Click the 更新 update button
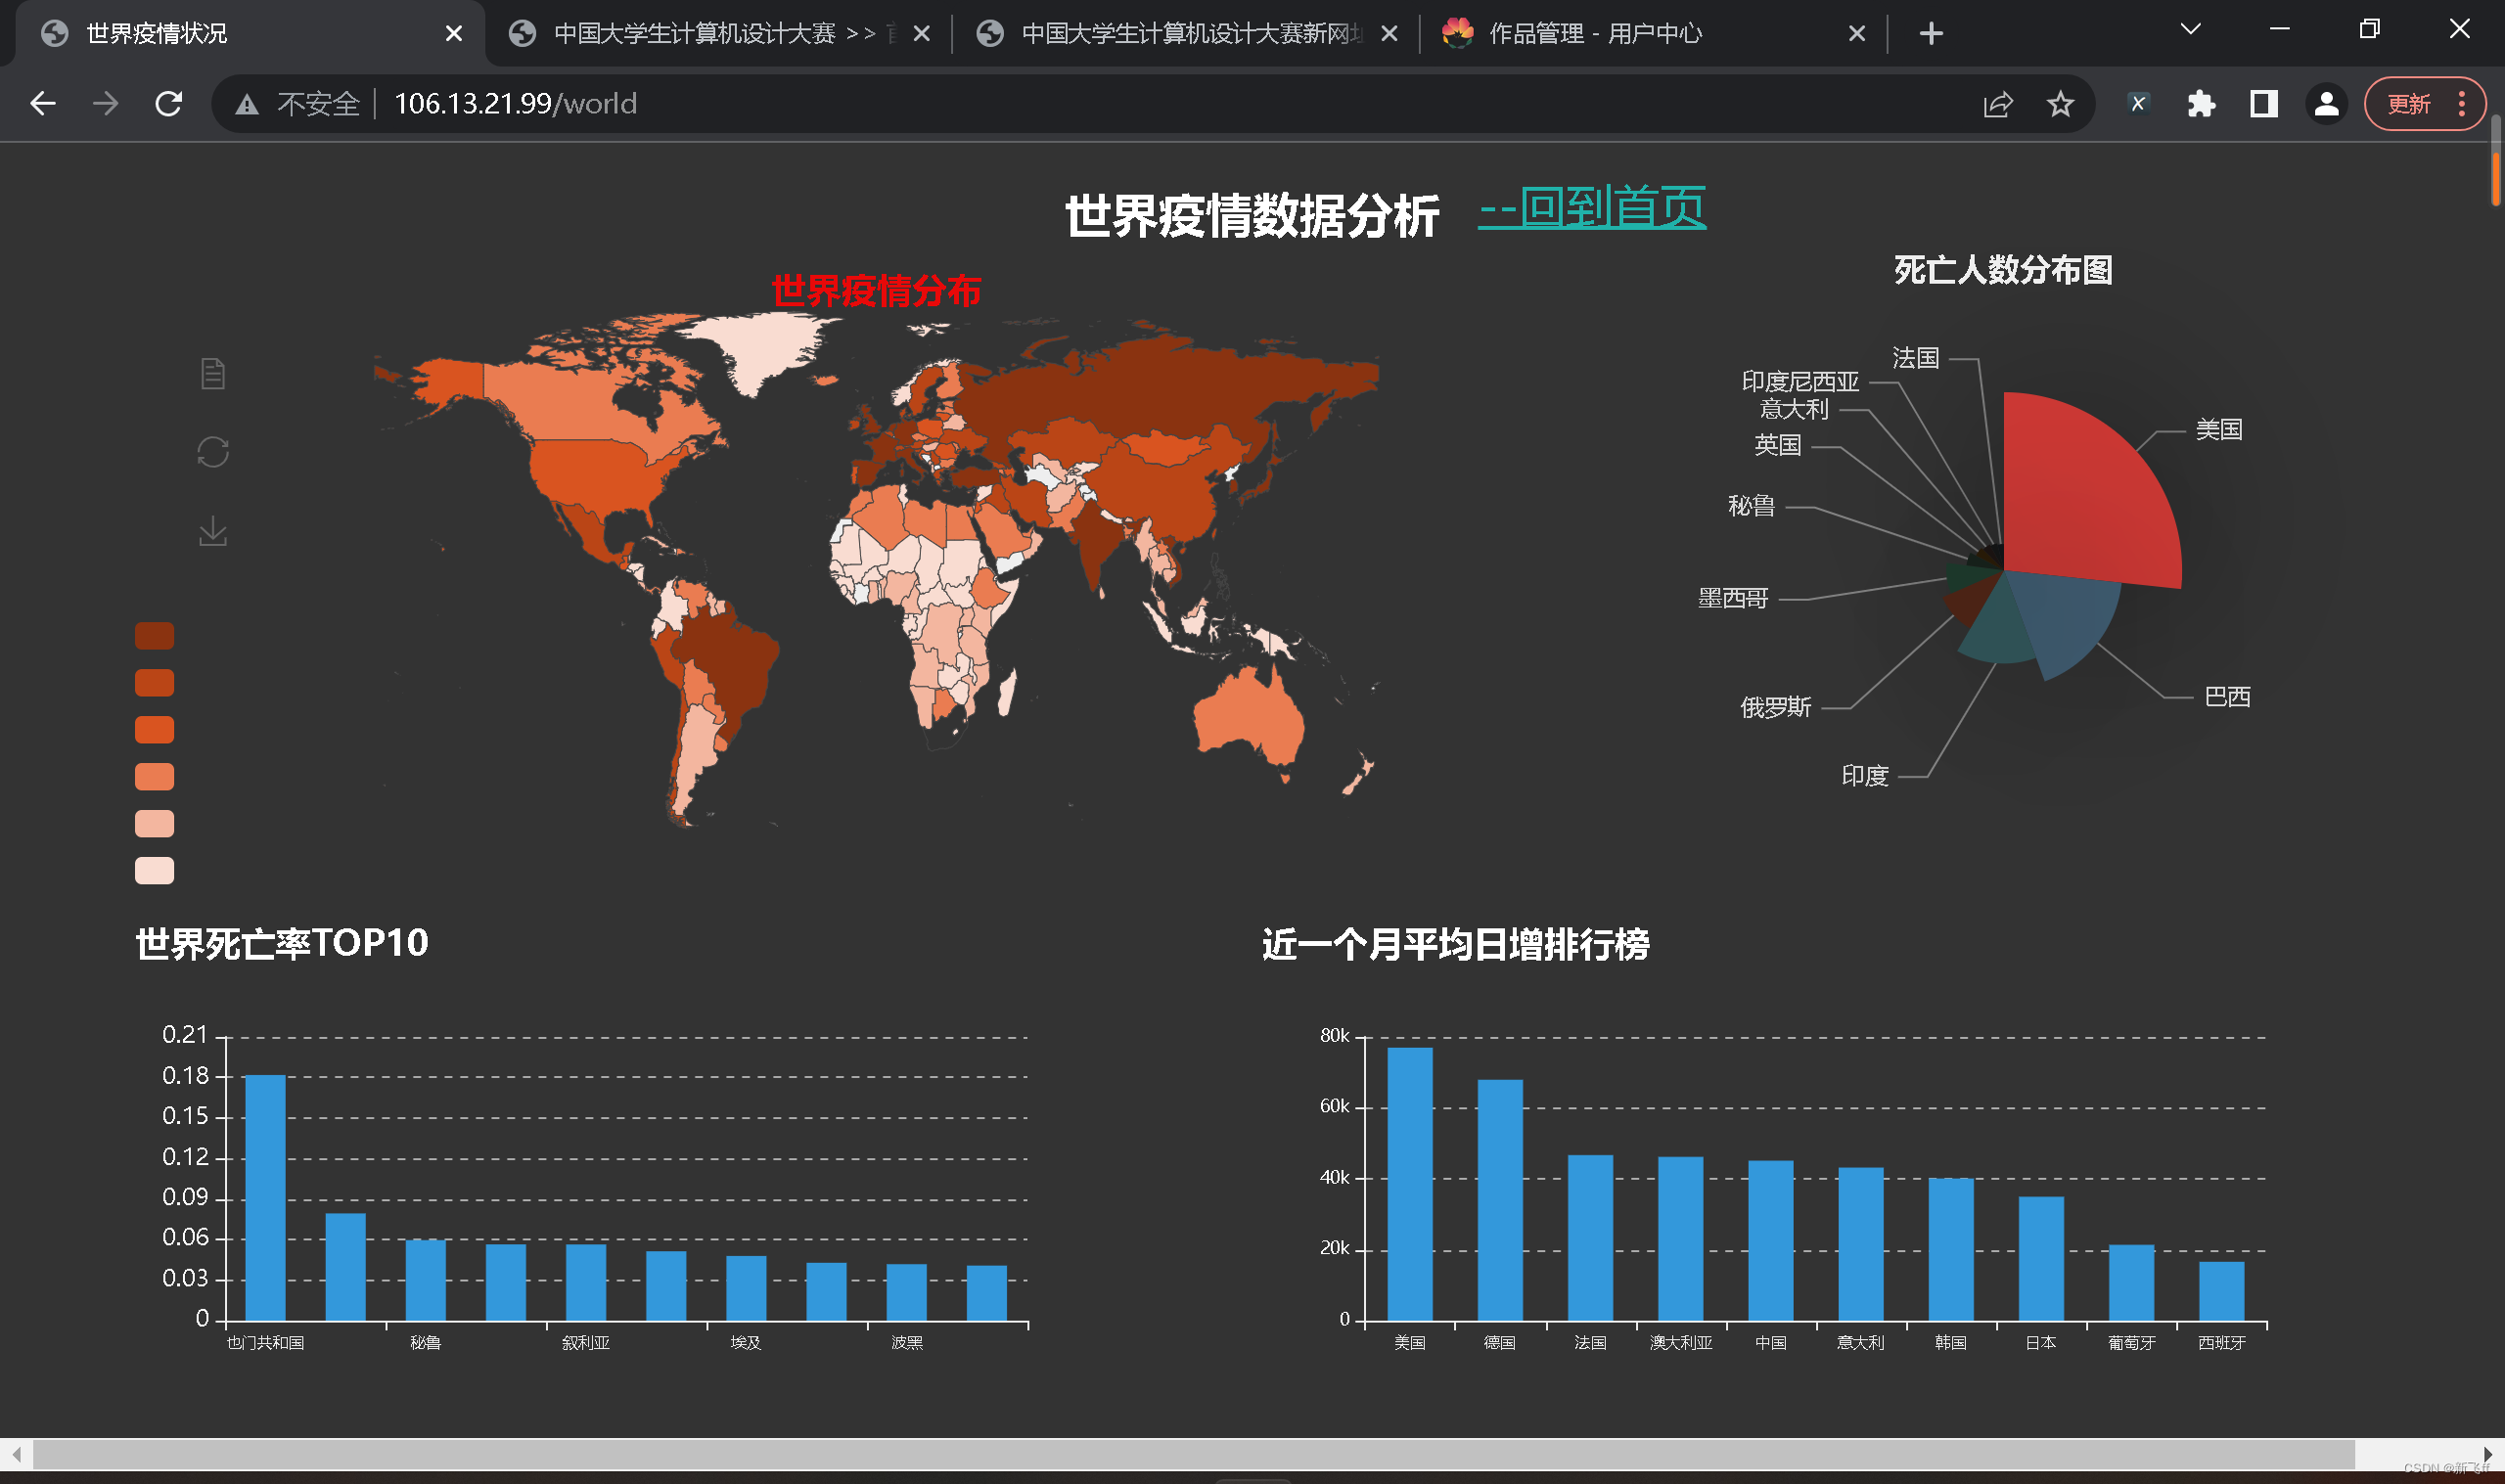 (2408, 104)
